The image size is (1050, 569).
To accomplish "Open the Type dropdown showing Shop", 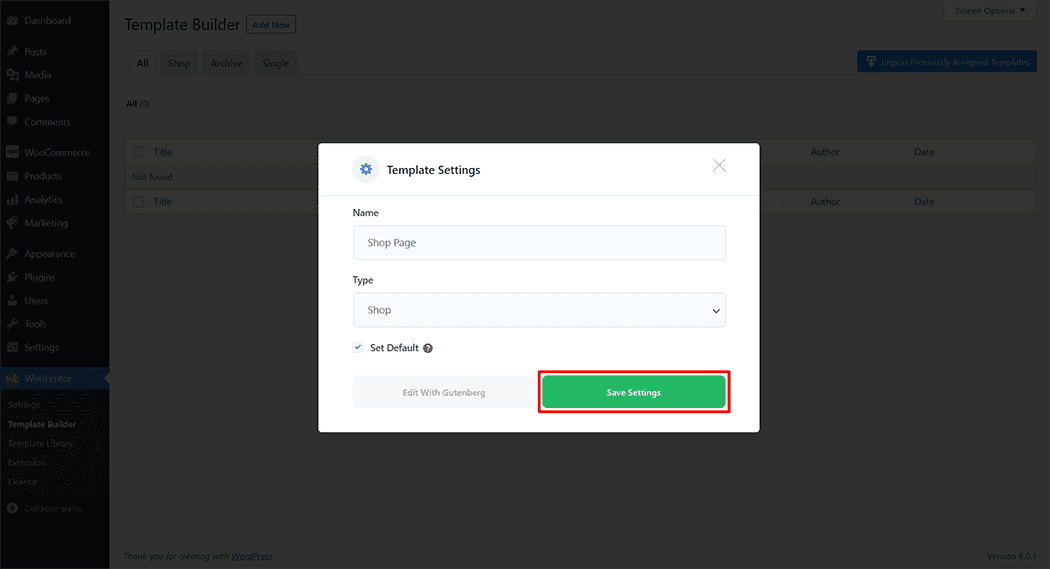I will 539,310.
